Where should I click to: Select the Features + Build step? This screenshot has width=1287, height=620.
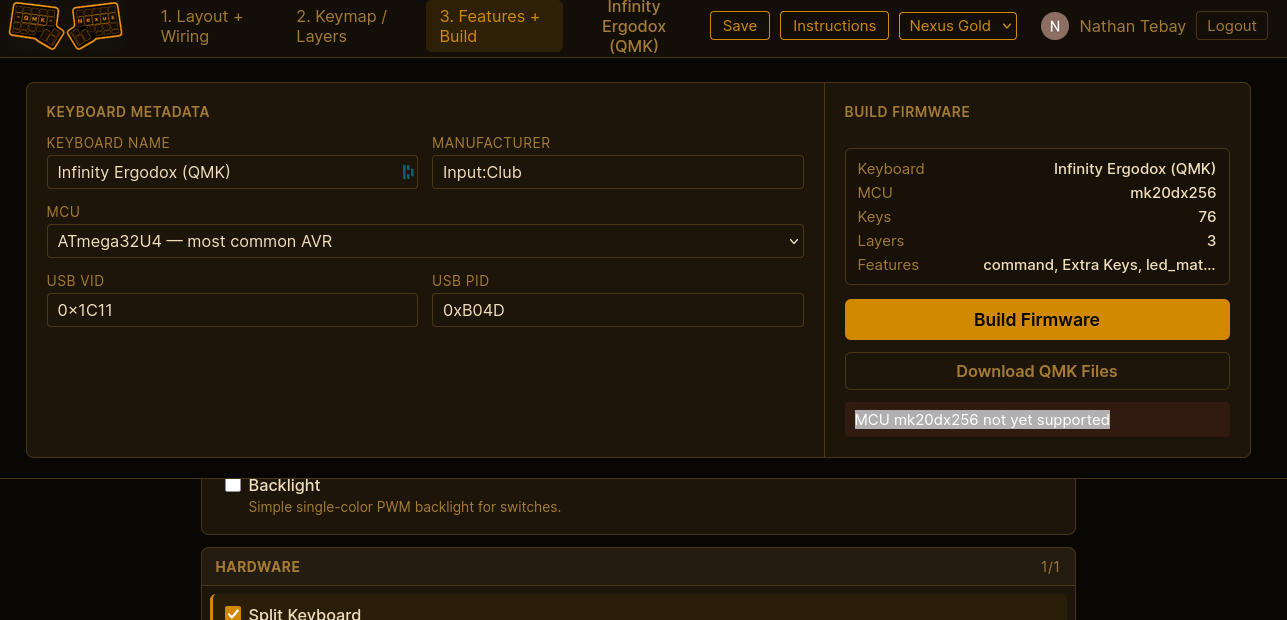494,26
